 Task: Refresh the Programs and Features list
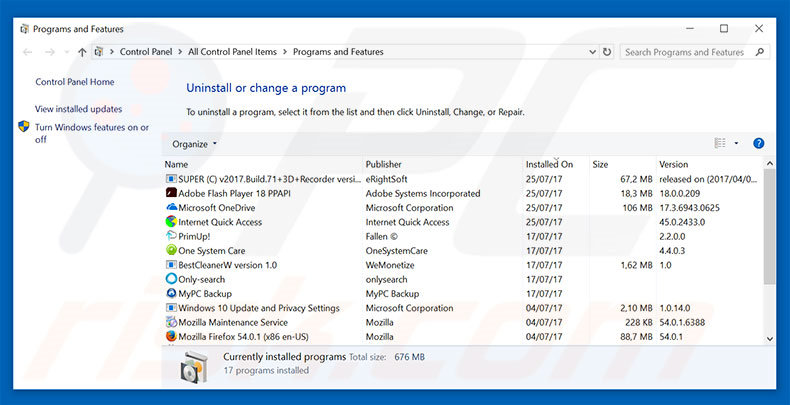tap(607, 52)
